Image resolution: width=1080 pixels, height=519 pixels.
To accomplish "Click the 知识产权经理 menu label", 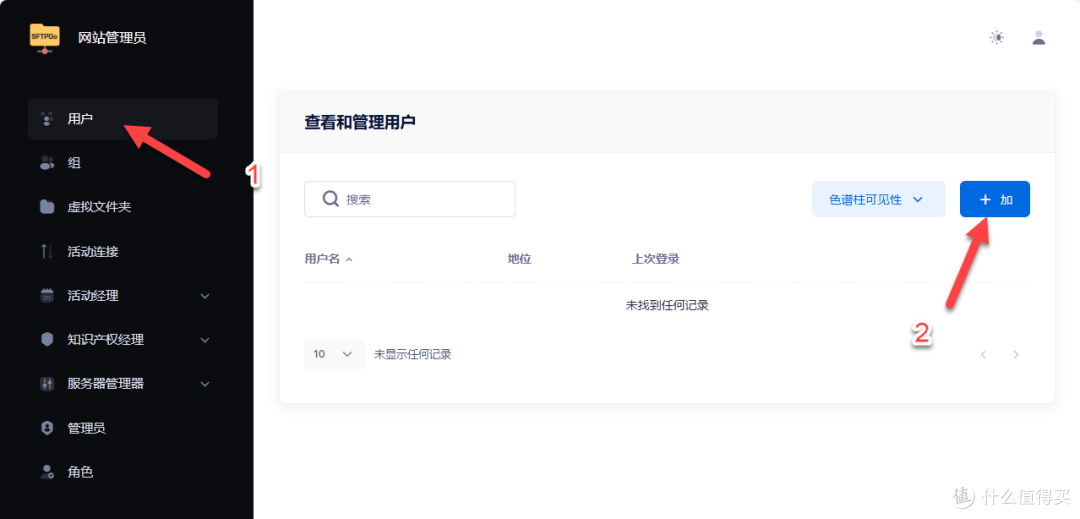I will coord(105,340).
